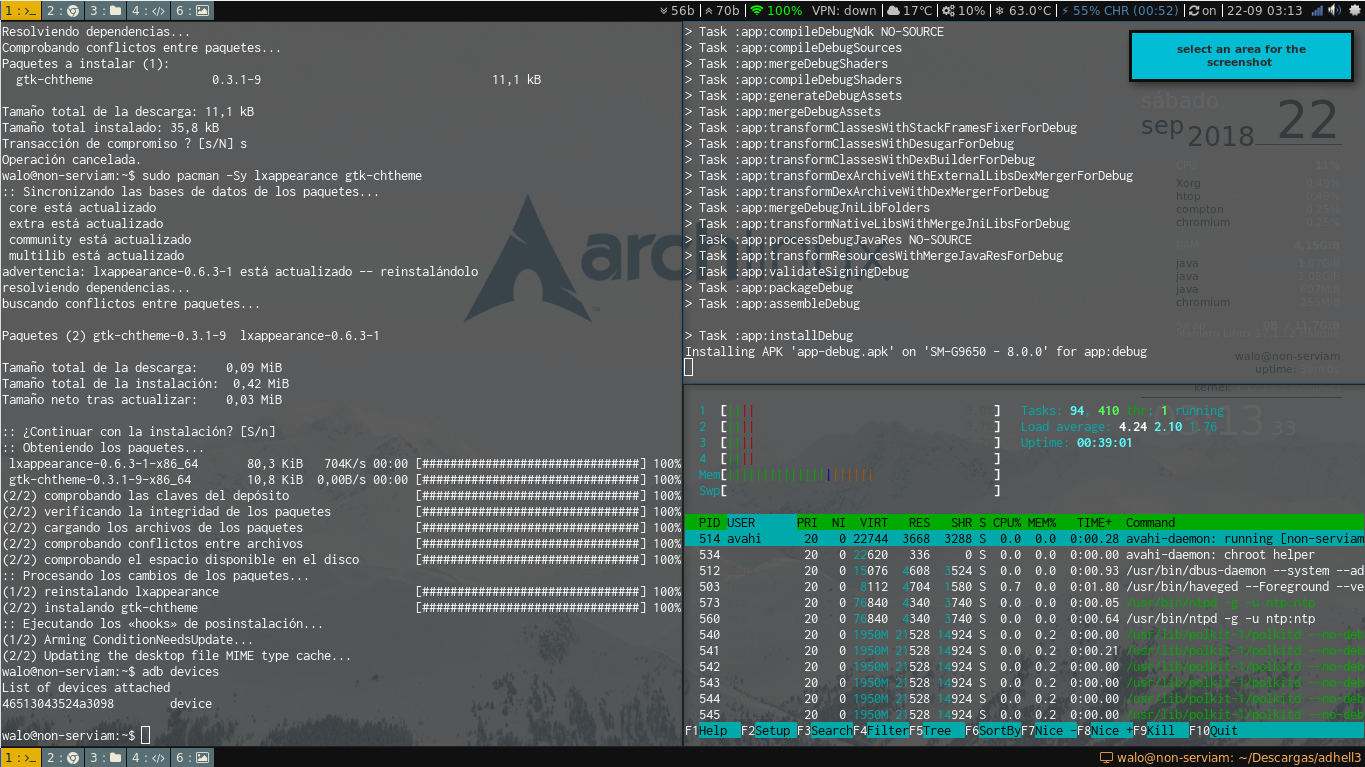
Task: Switch to Chromium workspace 2 in top bar
Action: 61,10
